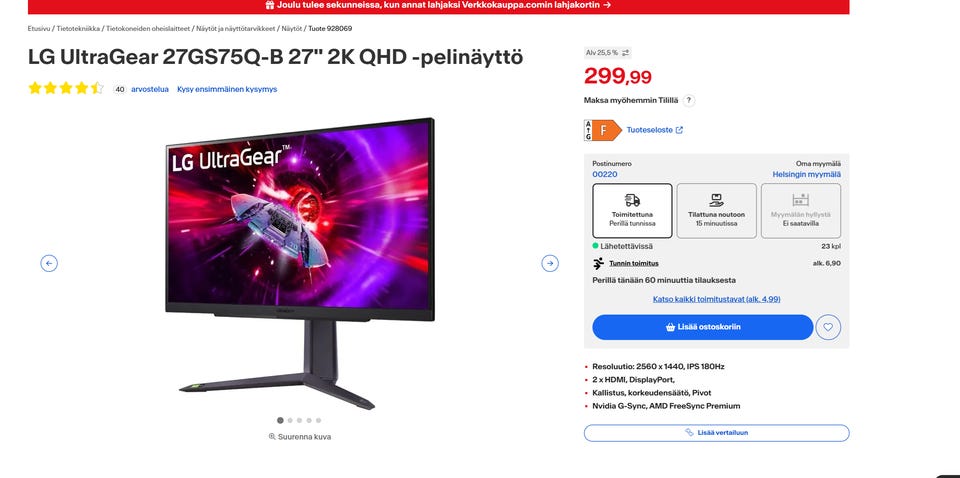Select the Myymälän hyllystä option

801,211
